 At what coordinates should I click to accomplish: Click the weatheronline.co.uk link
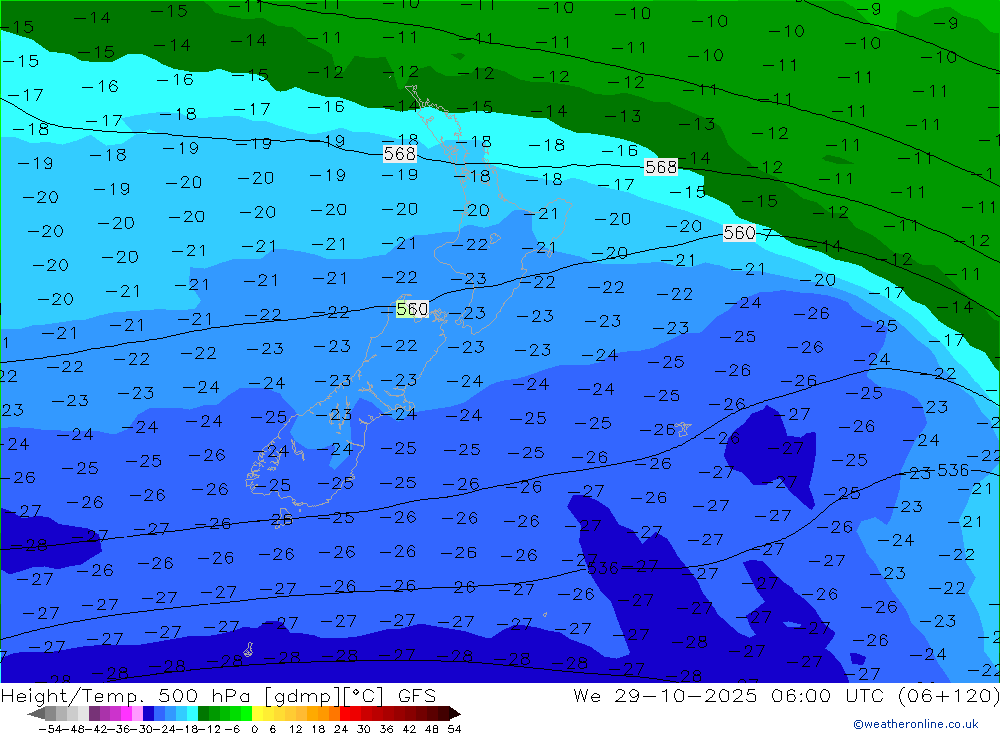click(x=916, y=724)
